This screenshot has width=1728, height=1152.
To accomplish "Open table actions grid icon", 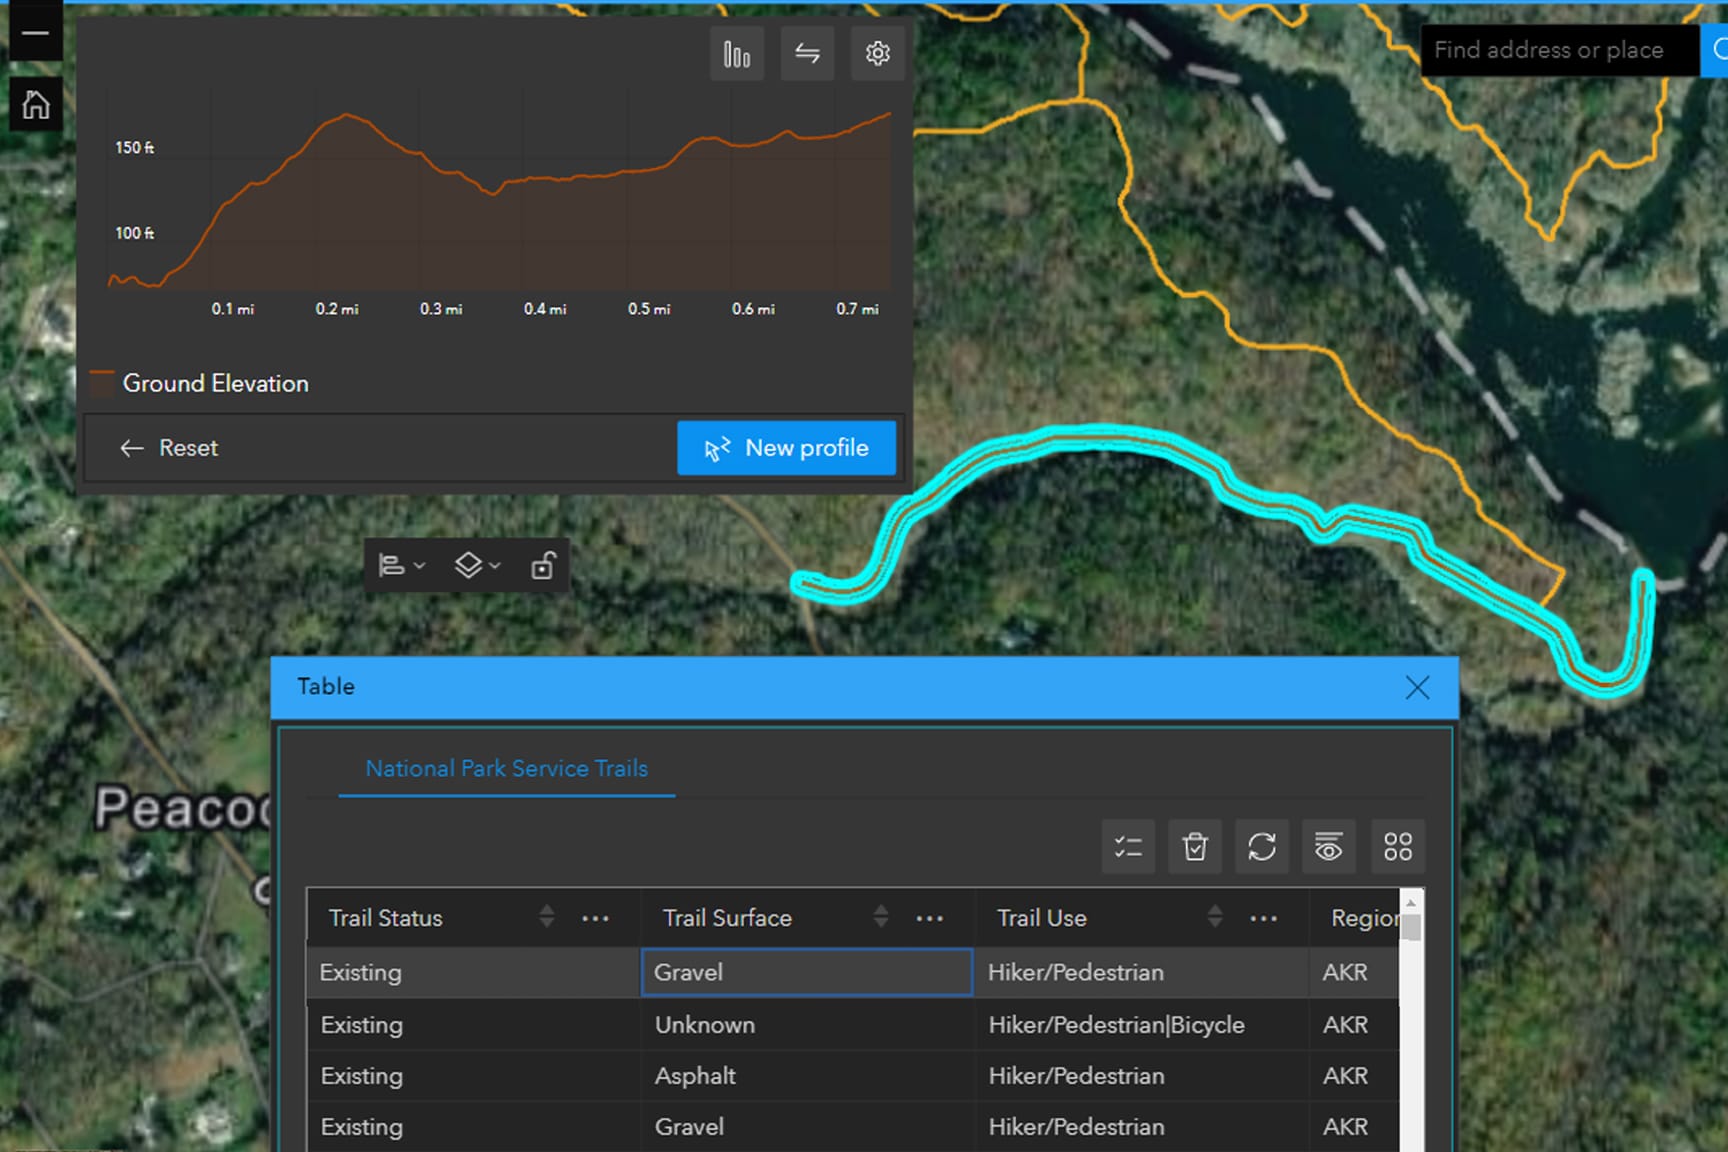I will 1398,846.
